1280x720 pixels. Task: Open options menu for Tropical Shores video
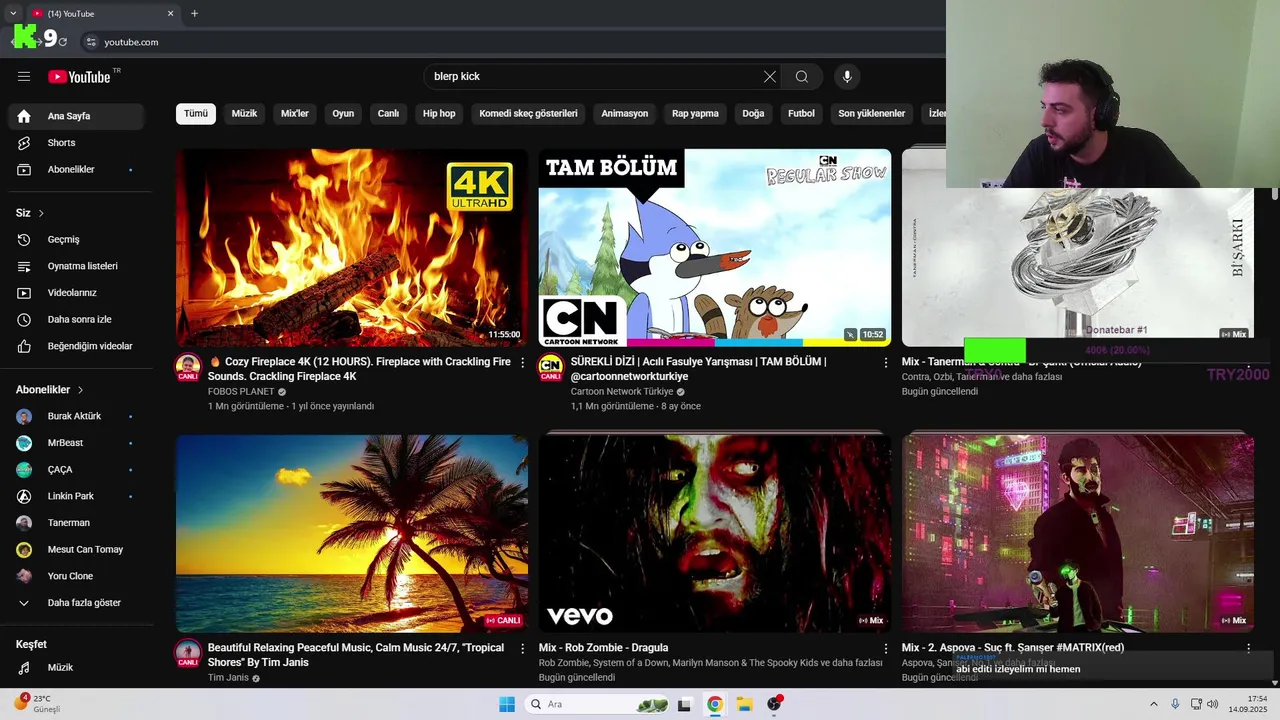tap(522, 648)
